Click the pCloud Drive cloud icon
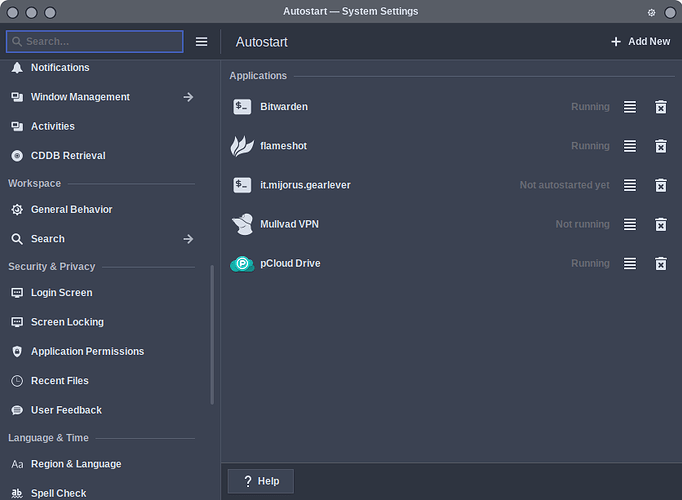Screen dimensions: 682x500 [242, 263]
